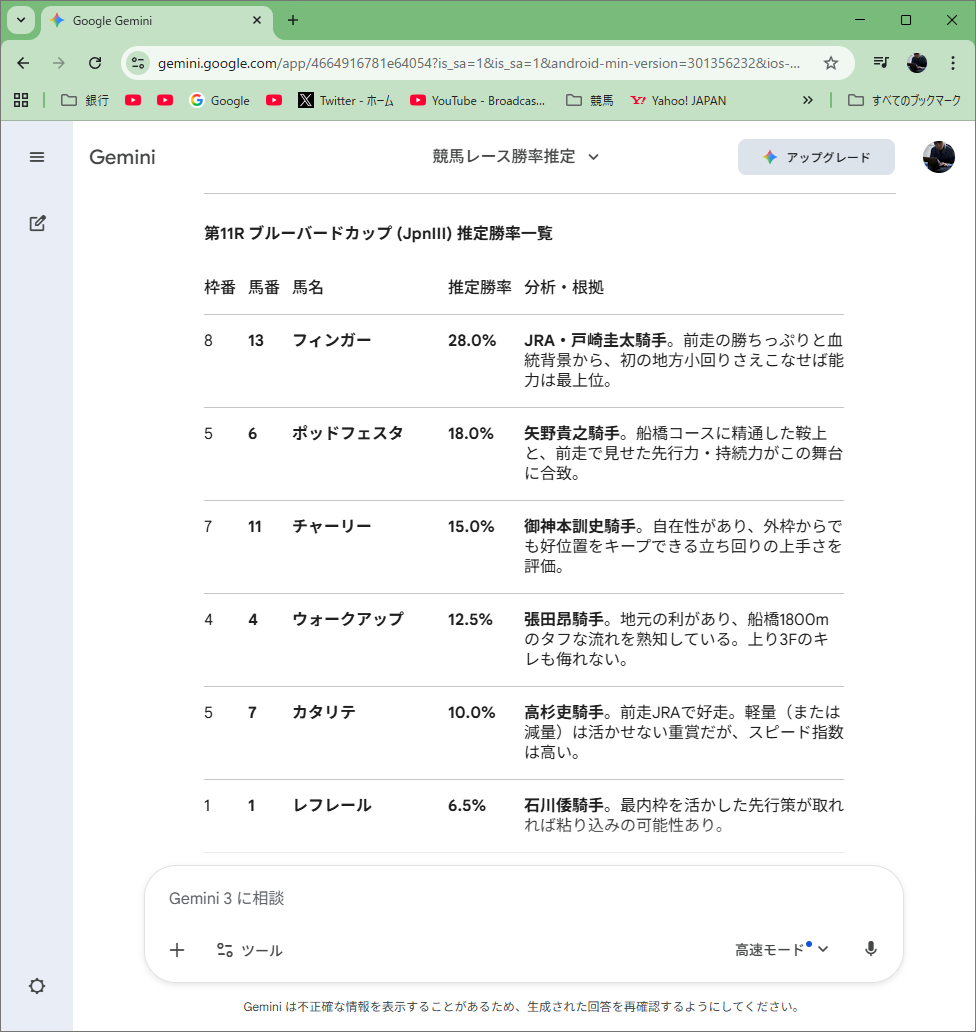Click the browser forward arrow
976x1032 pixels.
tap(59, 63)
